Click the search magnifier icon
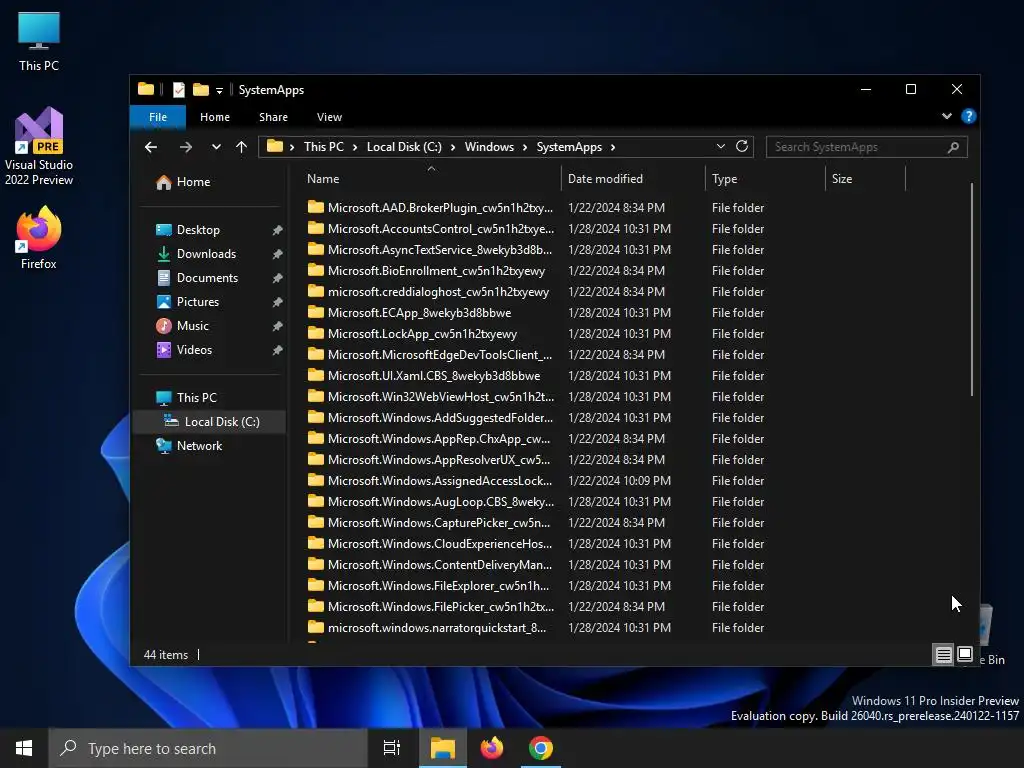1024x768 pixels. pyautogui.click(x=953, y=147)
